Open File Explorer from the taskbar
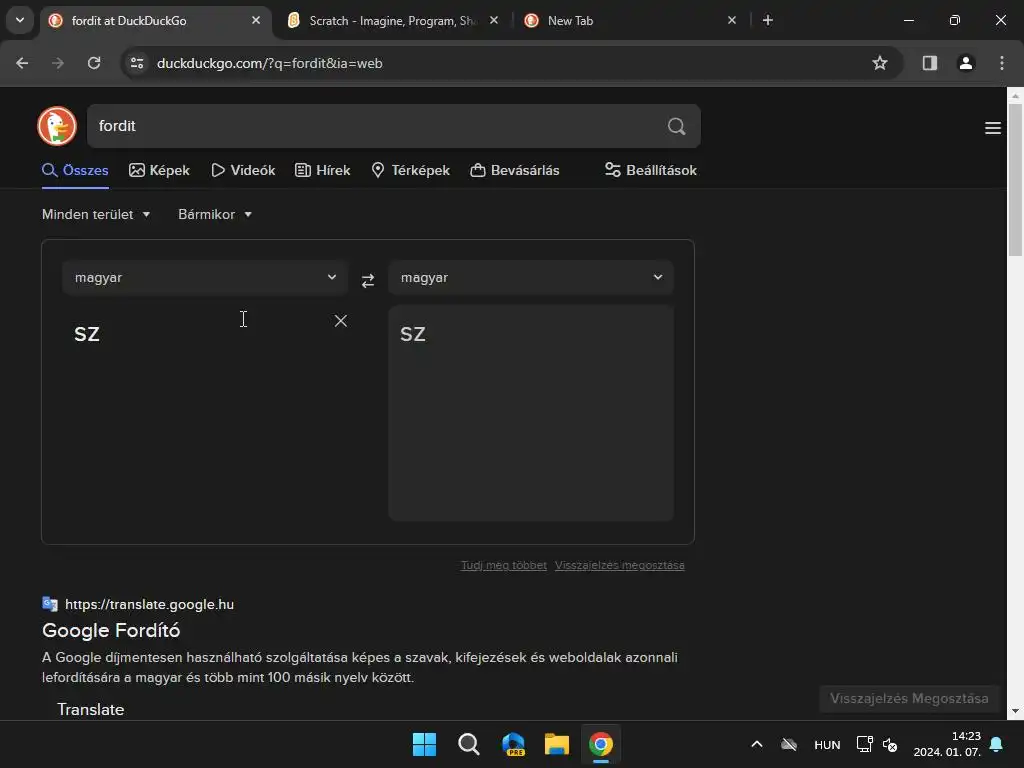This screenshot has width=1024, height=768. coord(557,744)
